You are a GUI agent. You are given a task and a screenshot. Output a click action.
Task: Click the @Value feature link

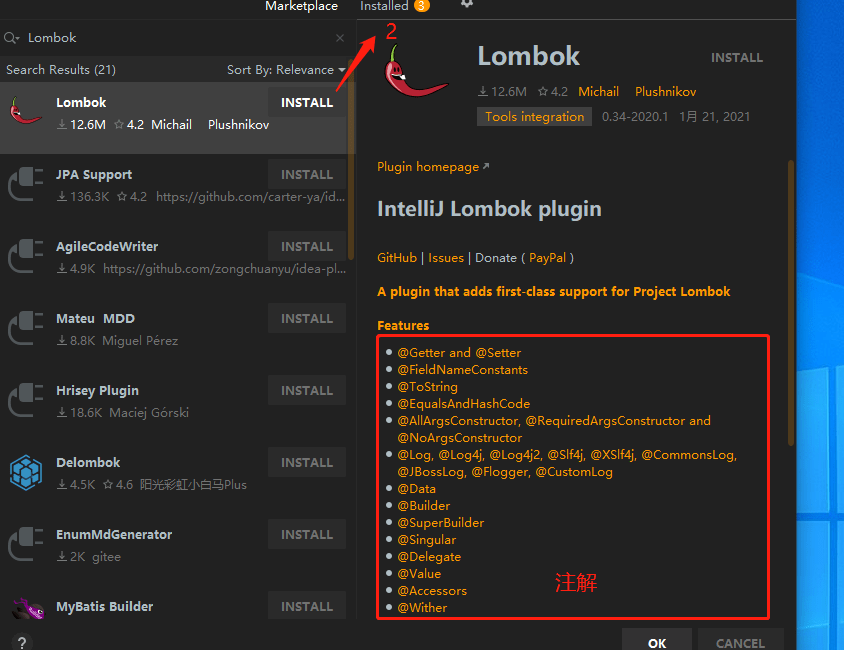pos(419,574)
